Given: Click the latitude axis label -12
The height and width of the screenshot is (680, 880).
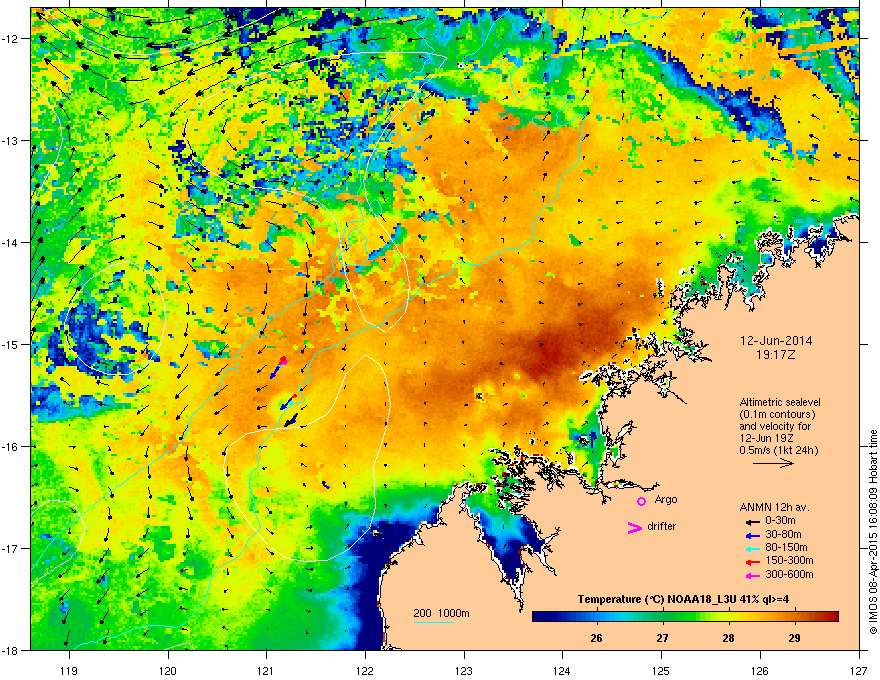Looking at the screenshot, I should [x=11, y=38].
